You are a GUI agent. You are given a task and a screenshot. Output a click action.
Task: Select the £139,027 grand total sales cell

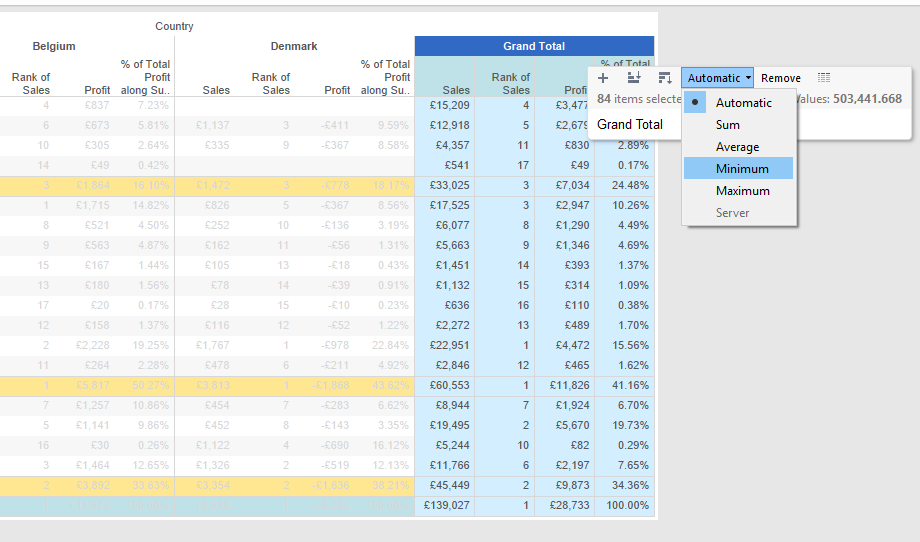(448, 506)
